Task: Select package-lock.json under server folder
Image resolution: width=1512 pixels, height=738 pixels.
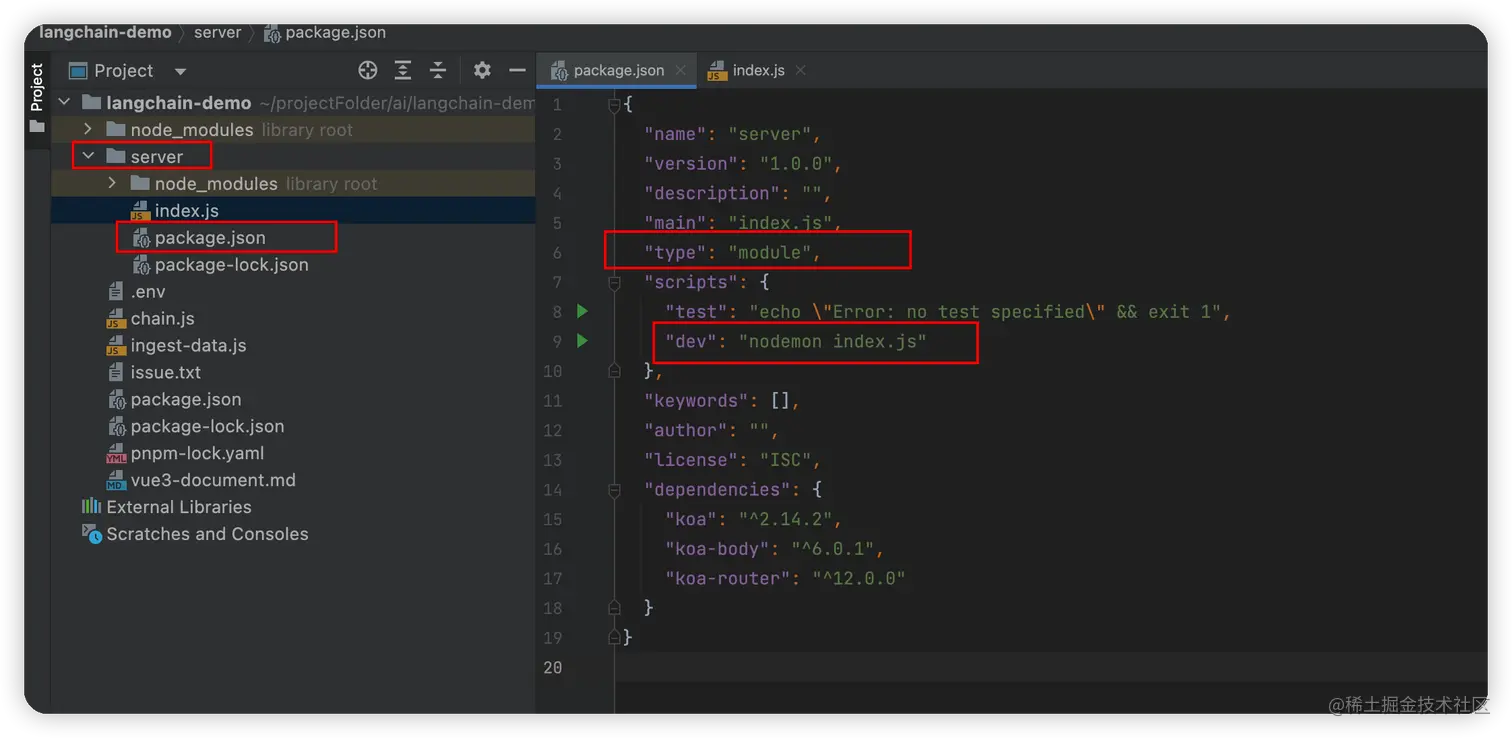Action: pyautogui.click(x=231, y=264)
